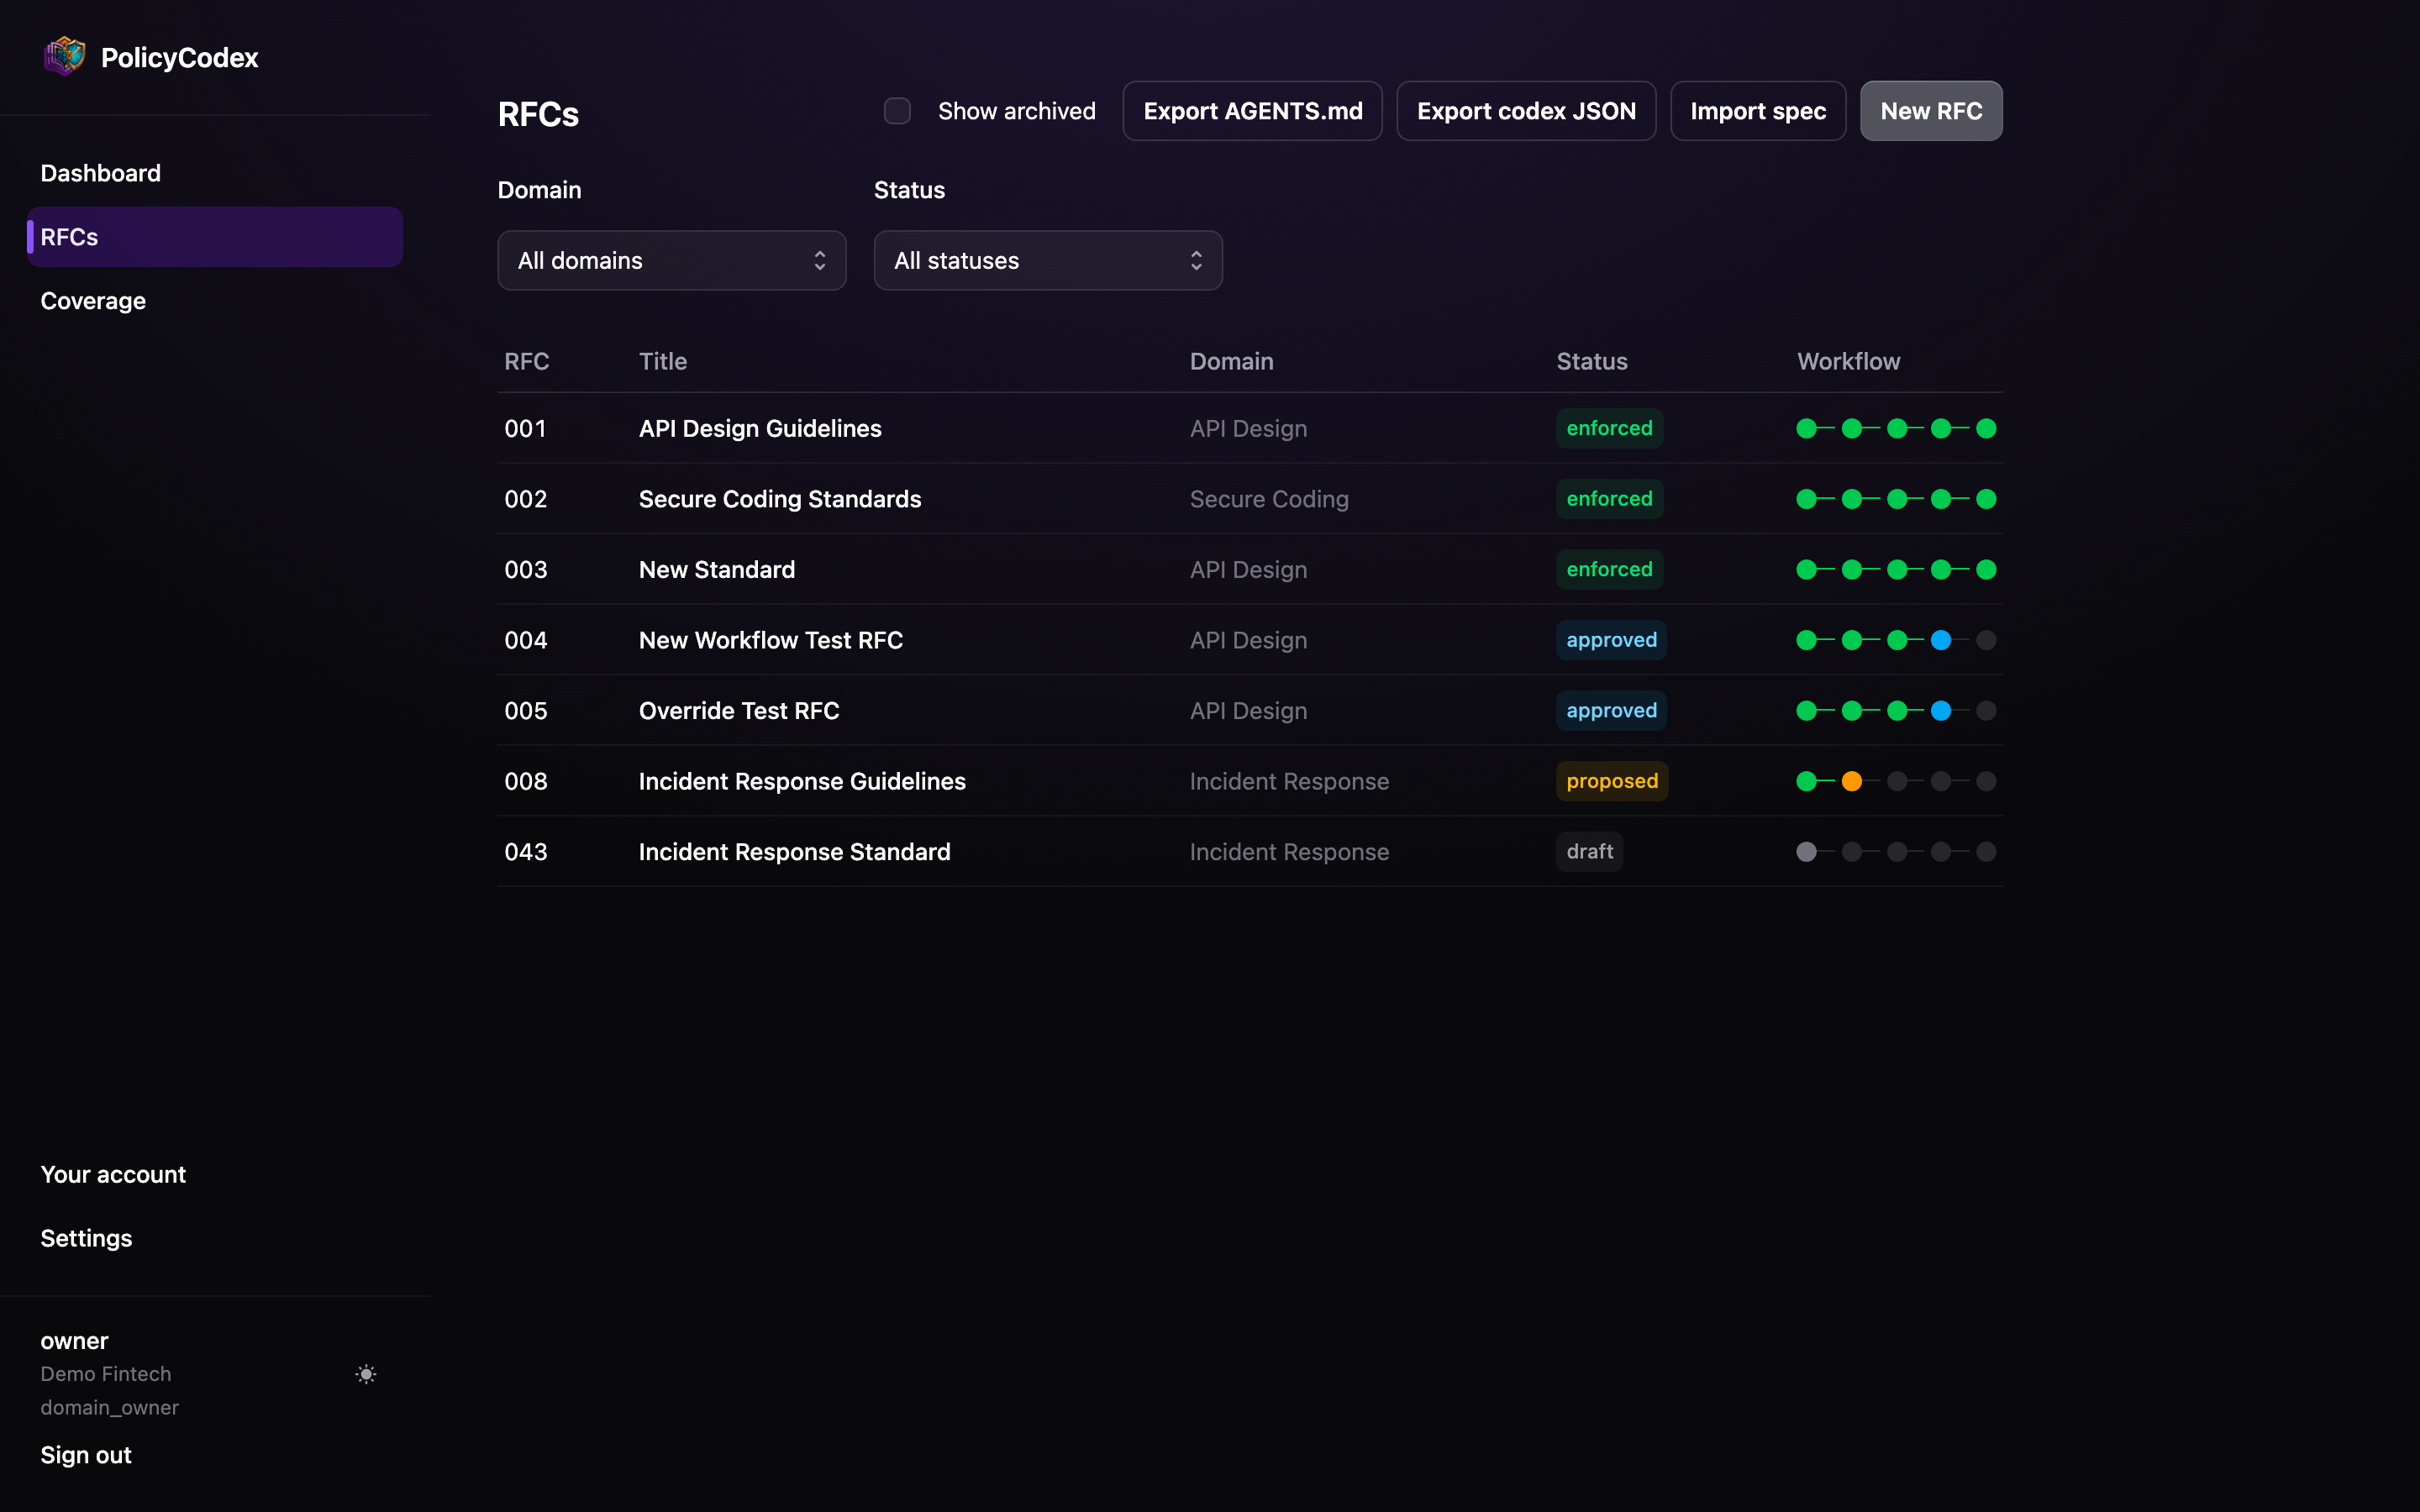
Task: Click orange workflow dot for RFC 008
Action: point(1852,781)
